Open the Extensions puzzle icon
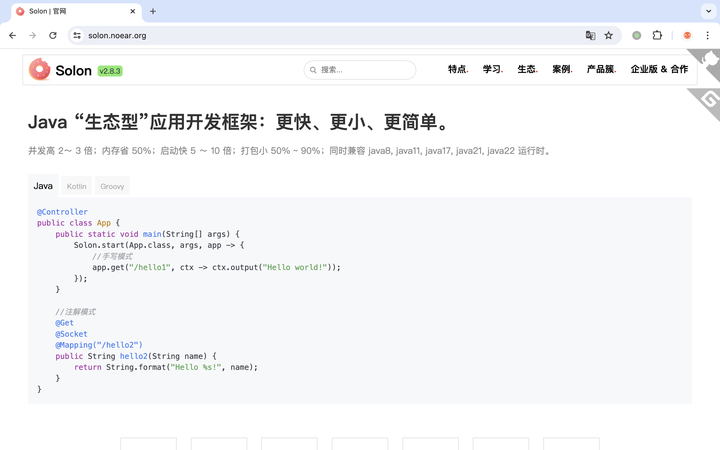Image resolution: width=720 pixels, height=450 pixels. [657, 35]
